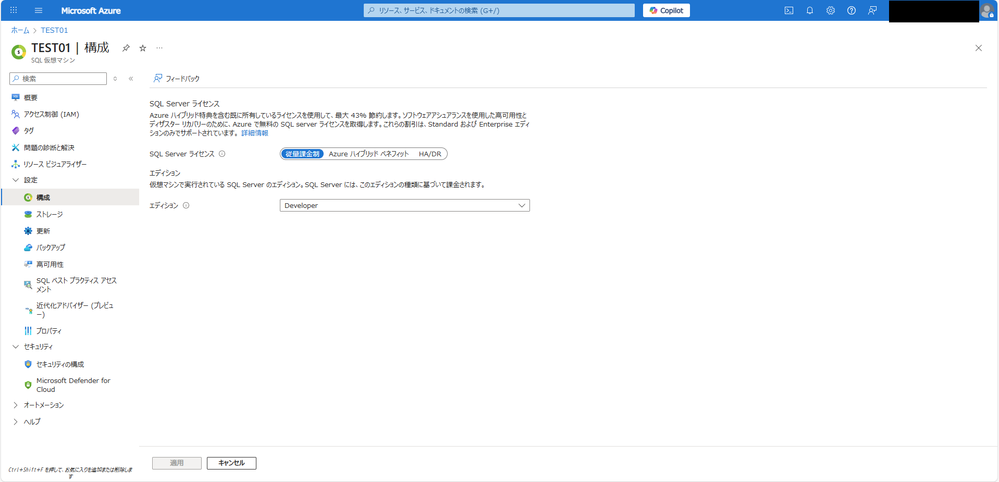999x482 pixels.
Task: Click the 適用 button
Action: 177,464
